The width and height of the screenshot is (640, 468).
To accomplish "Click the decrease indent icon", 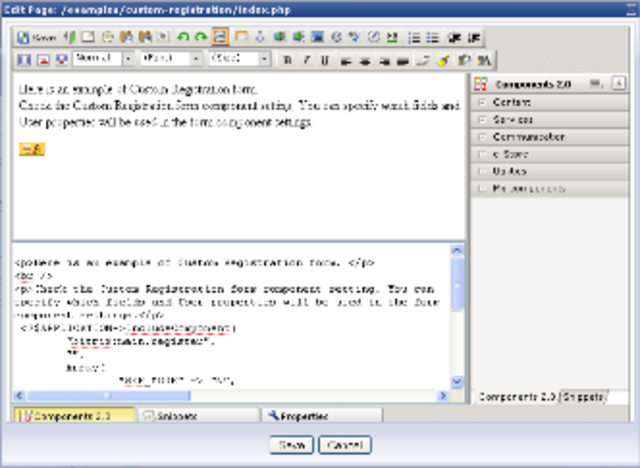I will [454, 38].
